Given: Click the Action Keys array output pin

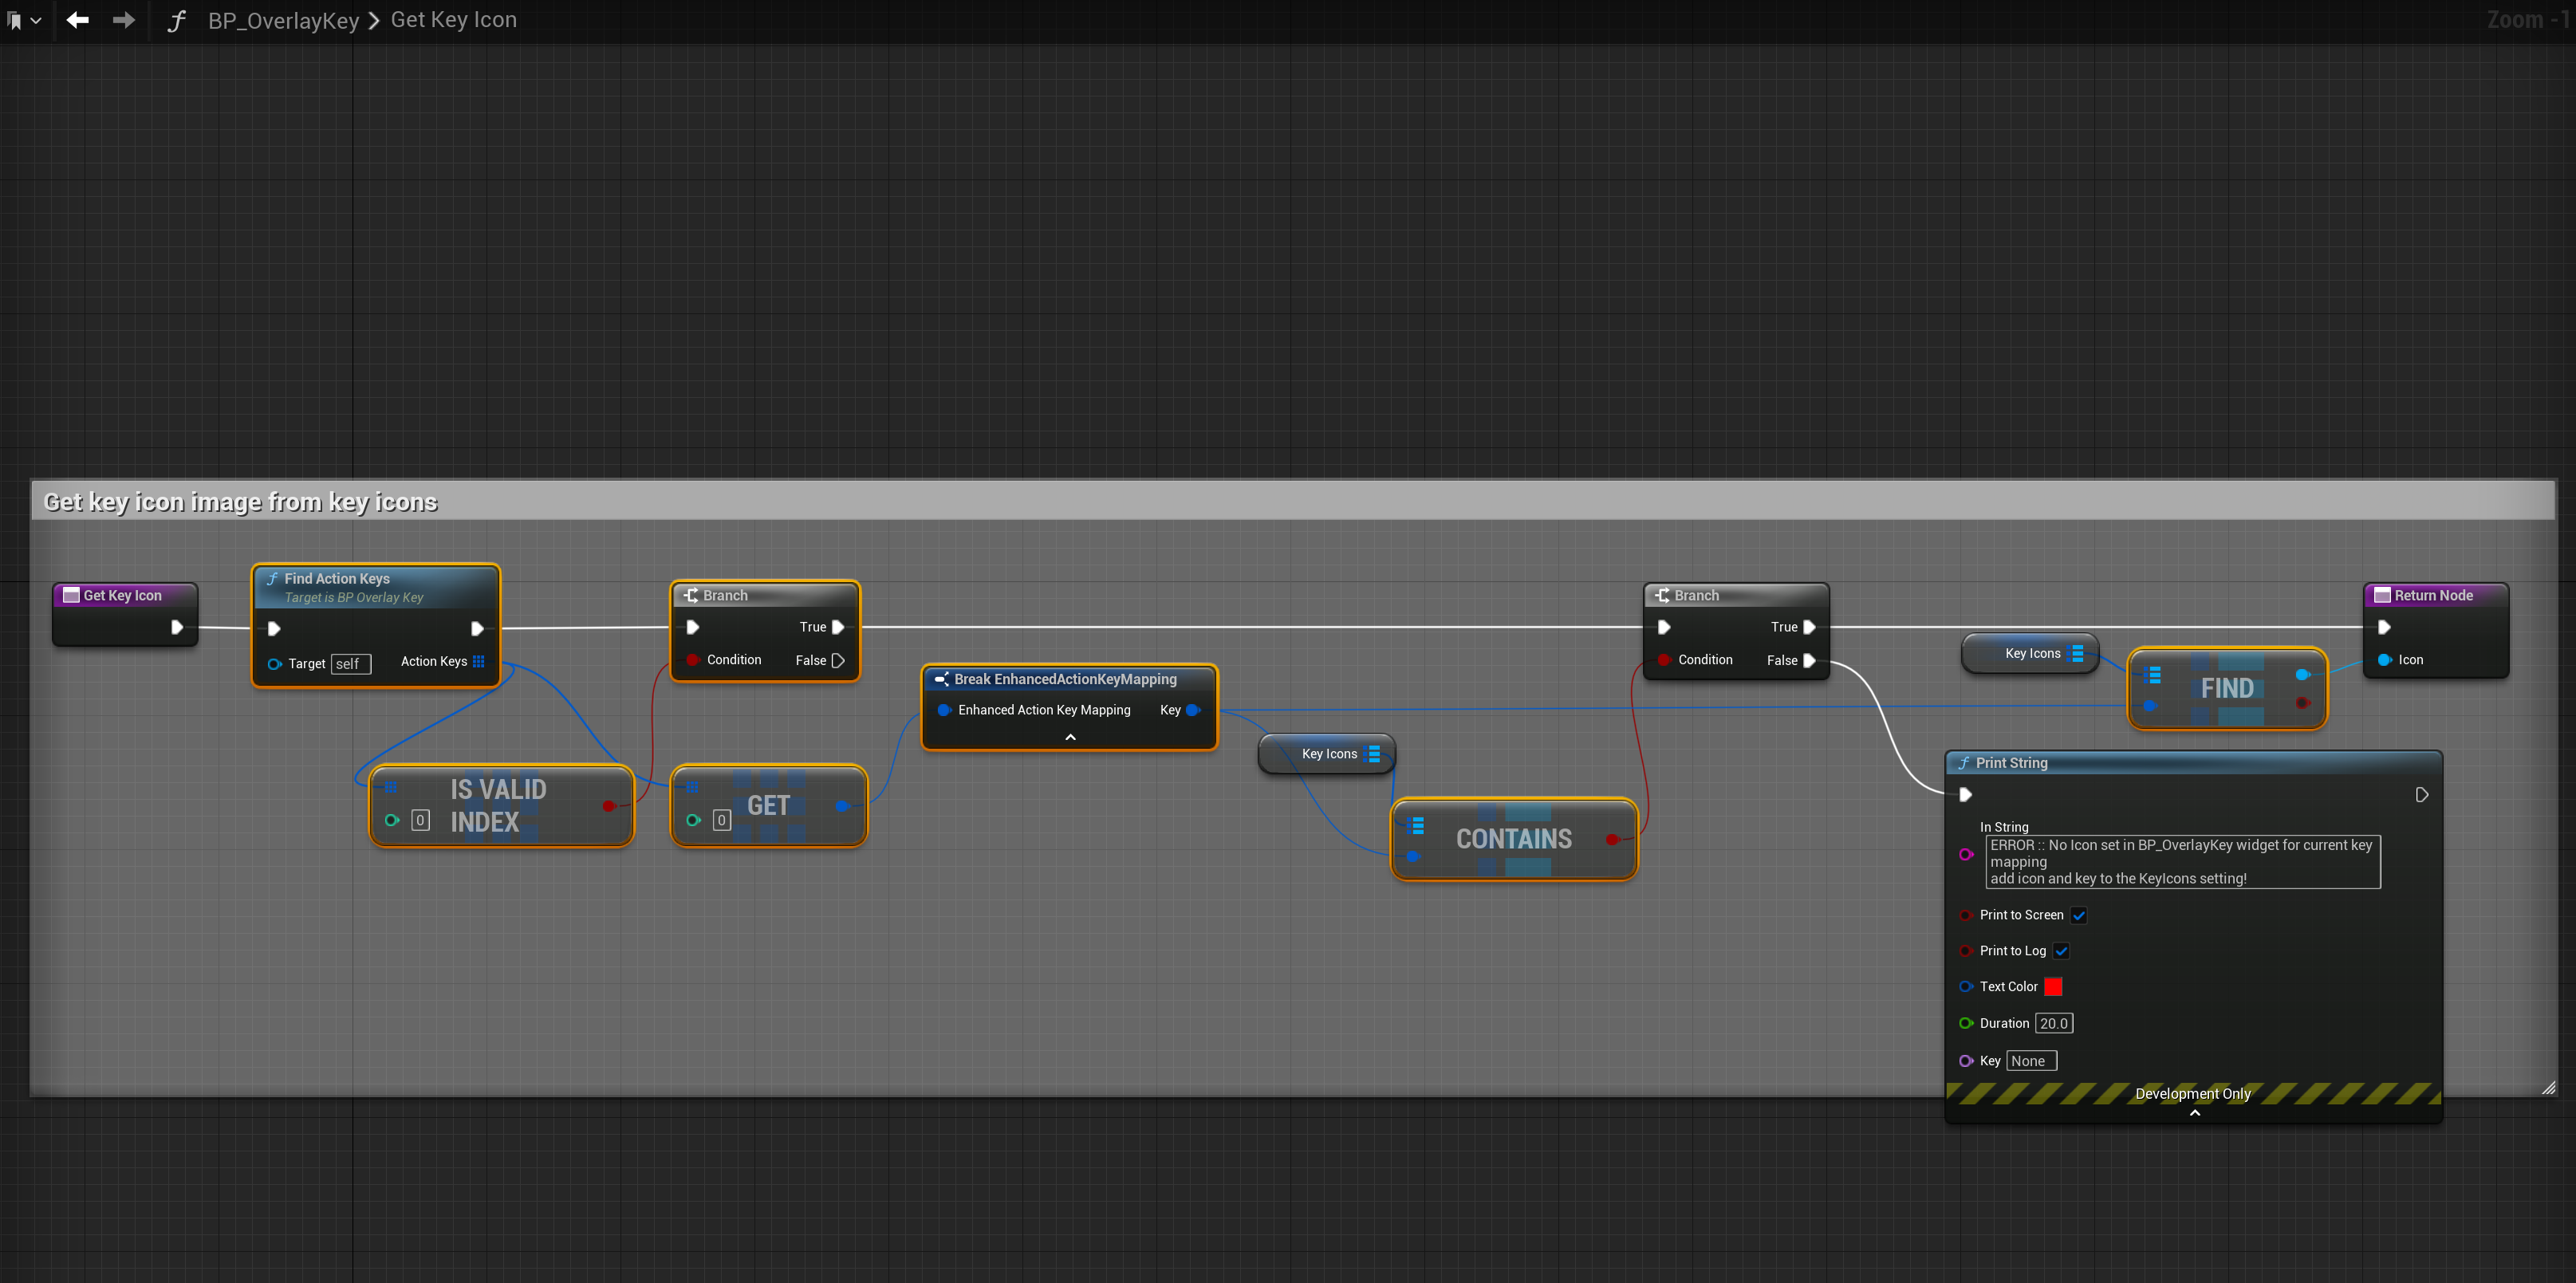Looking at the screenshot, I should (479, 661).
